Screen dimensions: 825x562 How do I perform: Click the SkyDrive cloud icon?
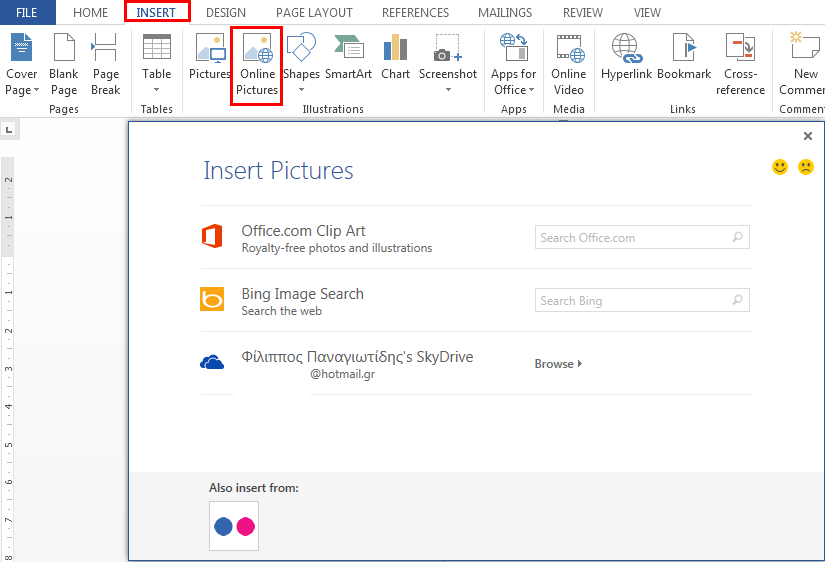coord(212,362)
